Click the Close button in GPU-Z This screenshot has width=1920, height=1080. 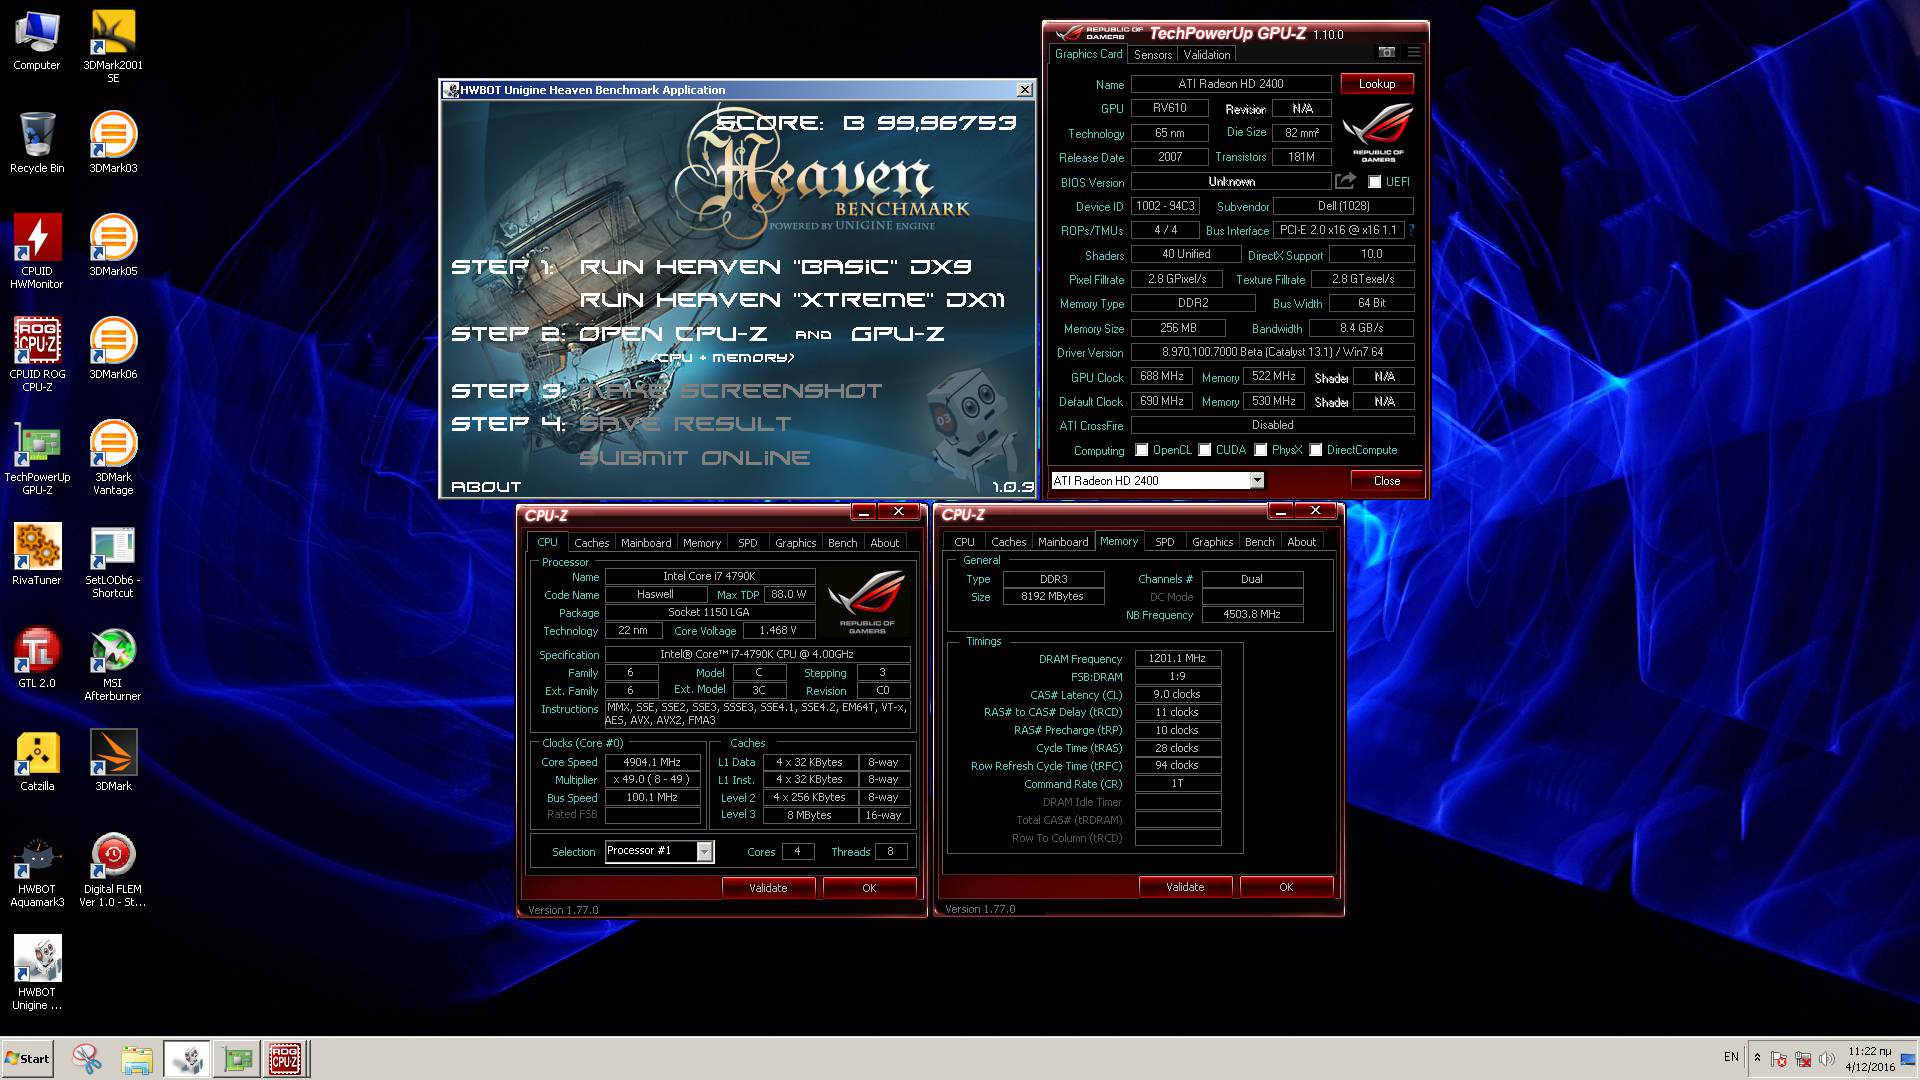pyautogui.click(x=1386, y=481)
